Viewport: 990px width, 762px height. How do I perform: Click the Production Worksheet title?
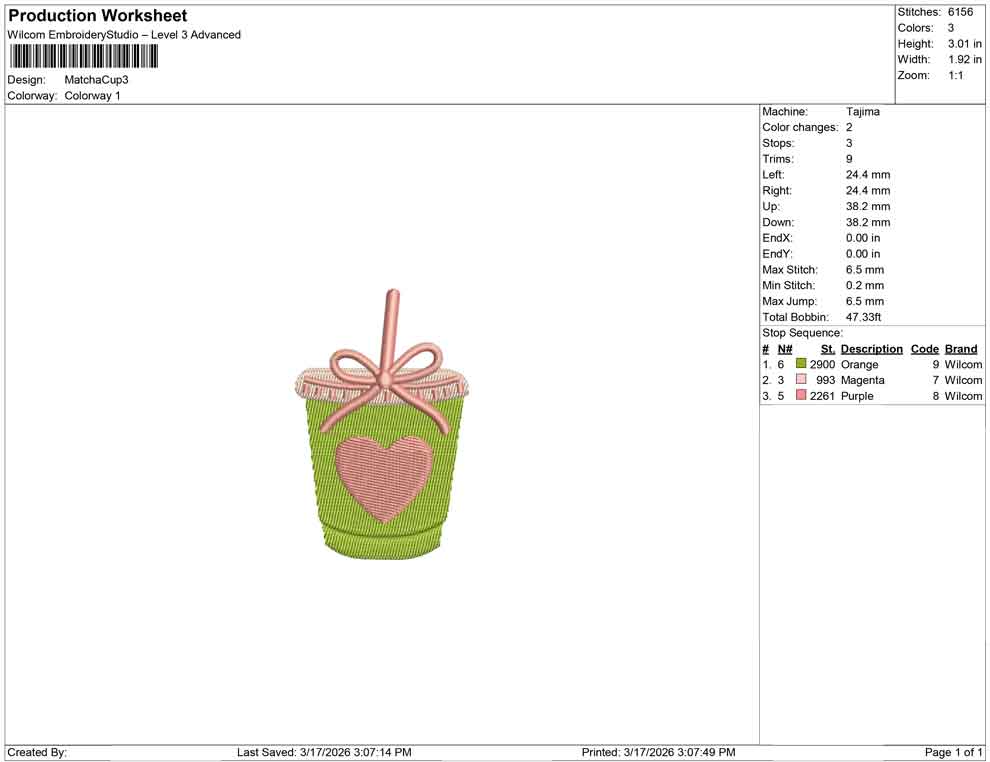97,16
